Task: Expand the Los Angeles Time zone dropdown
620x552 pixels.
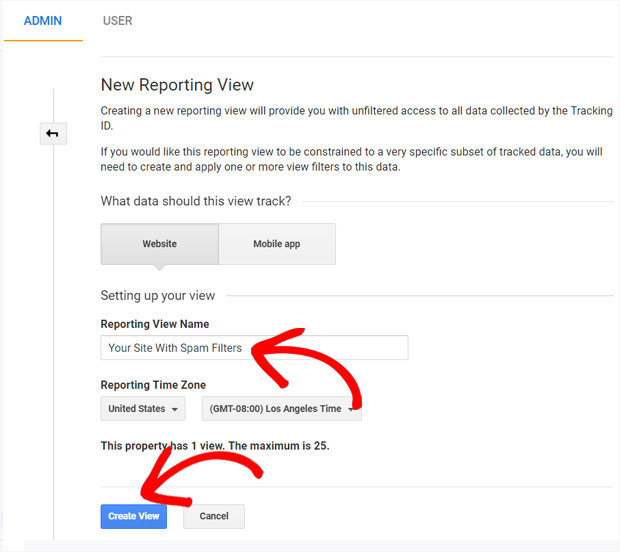Action: pos(280,409)
